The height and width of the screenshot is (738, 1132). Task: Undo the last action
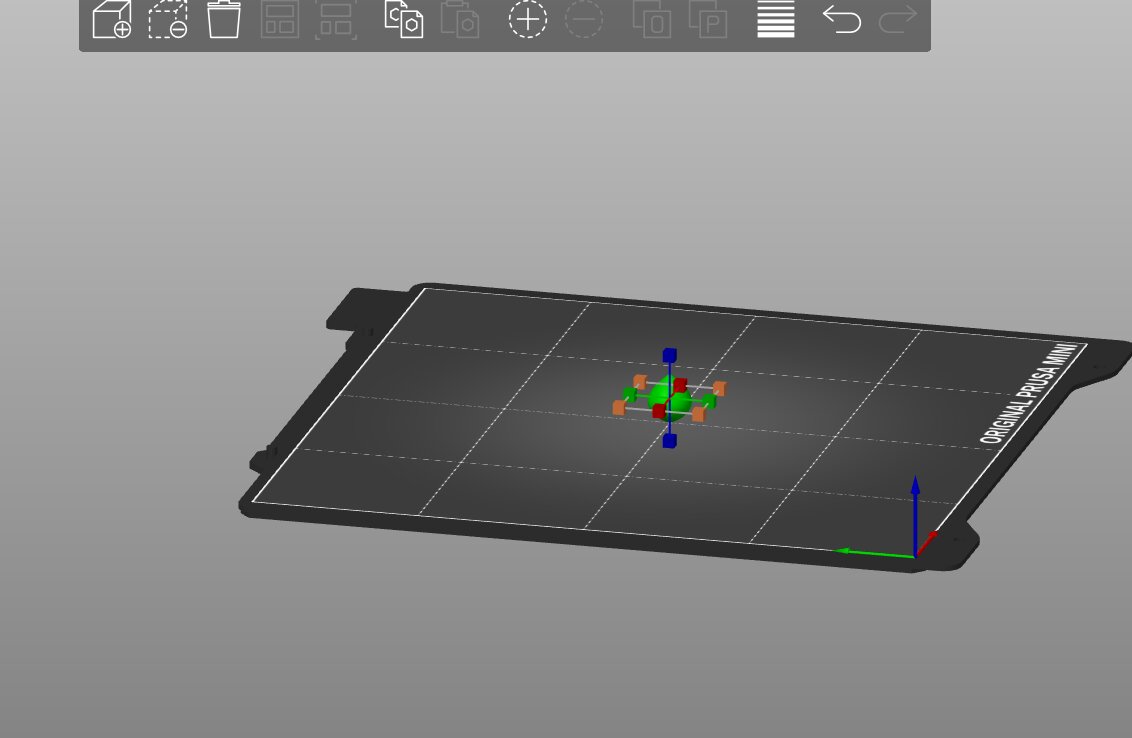point(842,19)
